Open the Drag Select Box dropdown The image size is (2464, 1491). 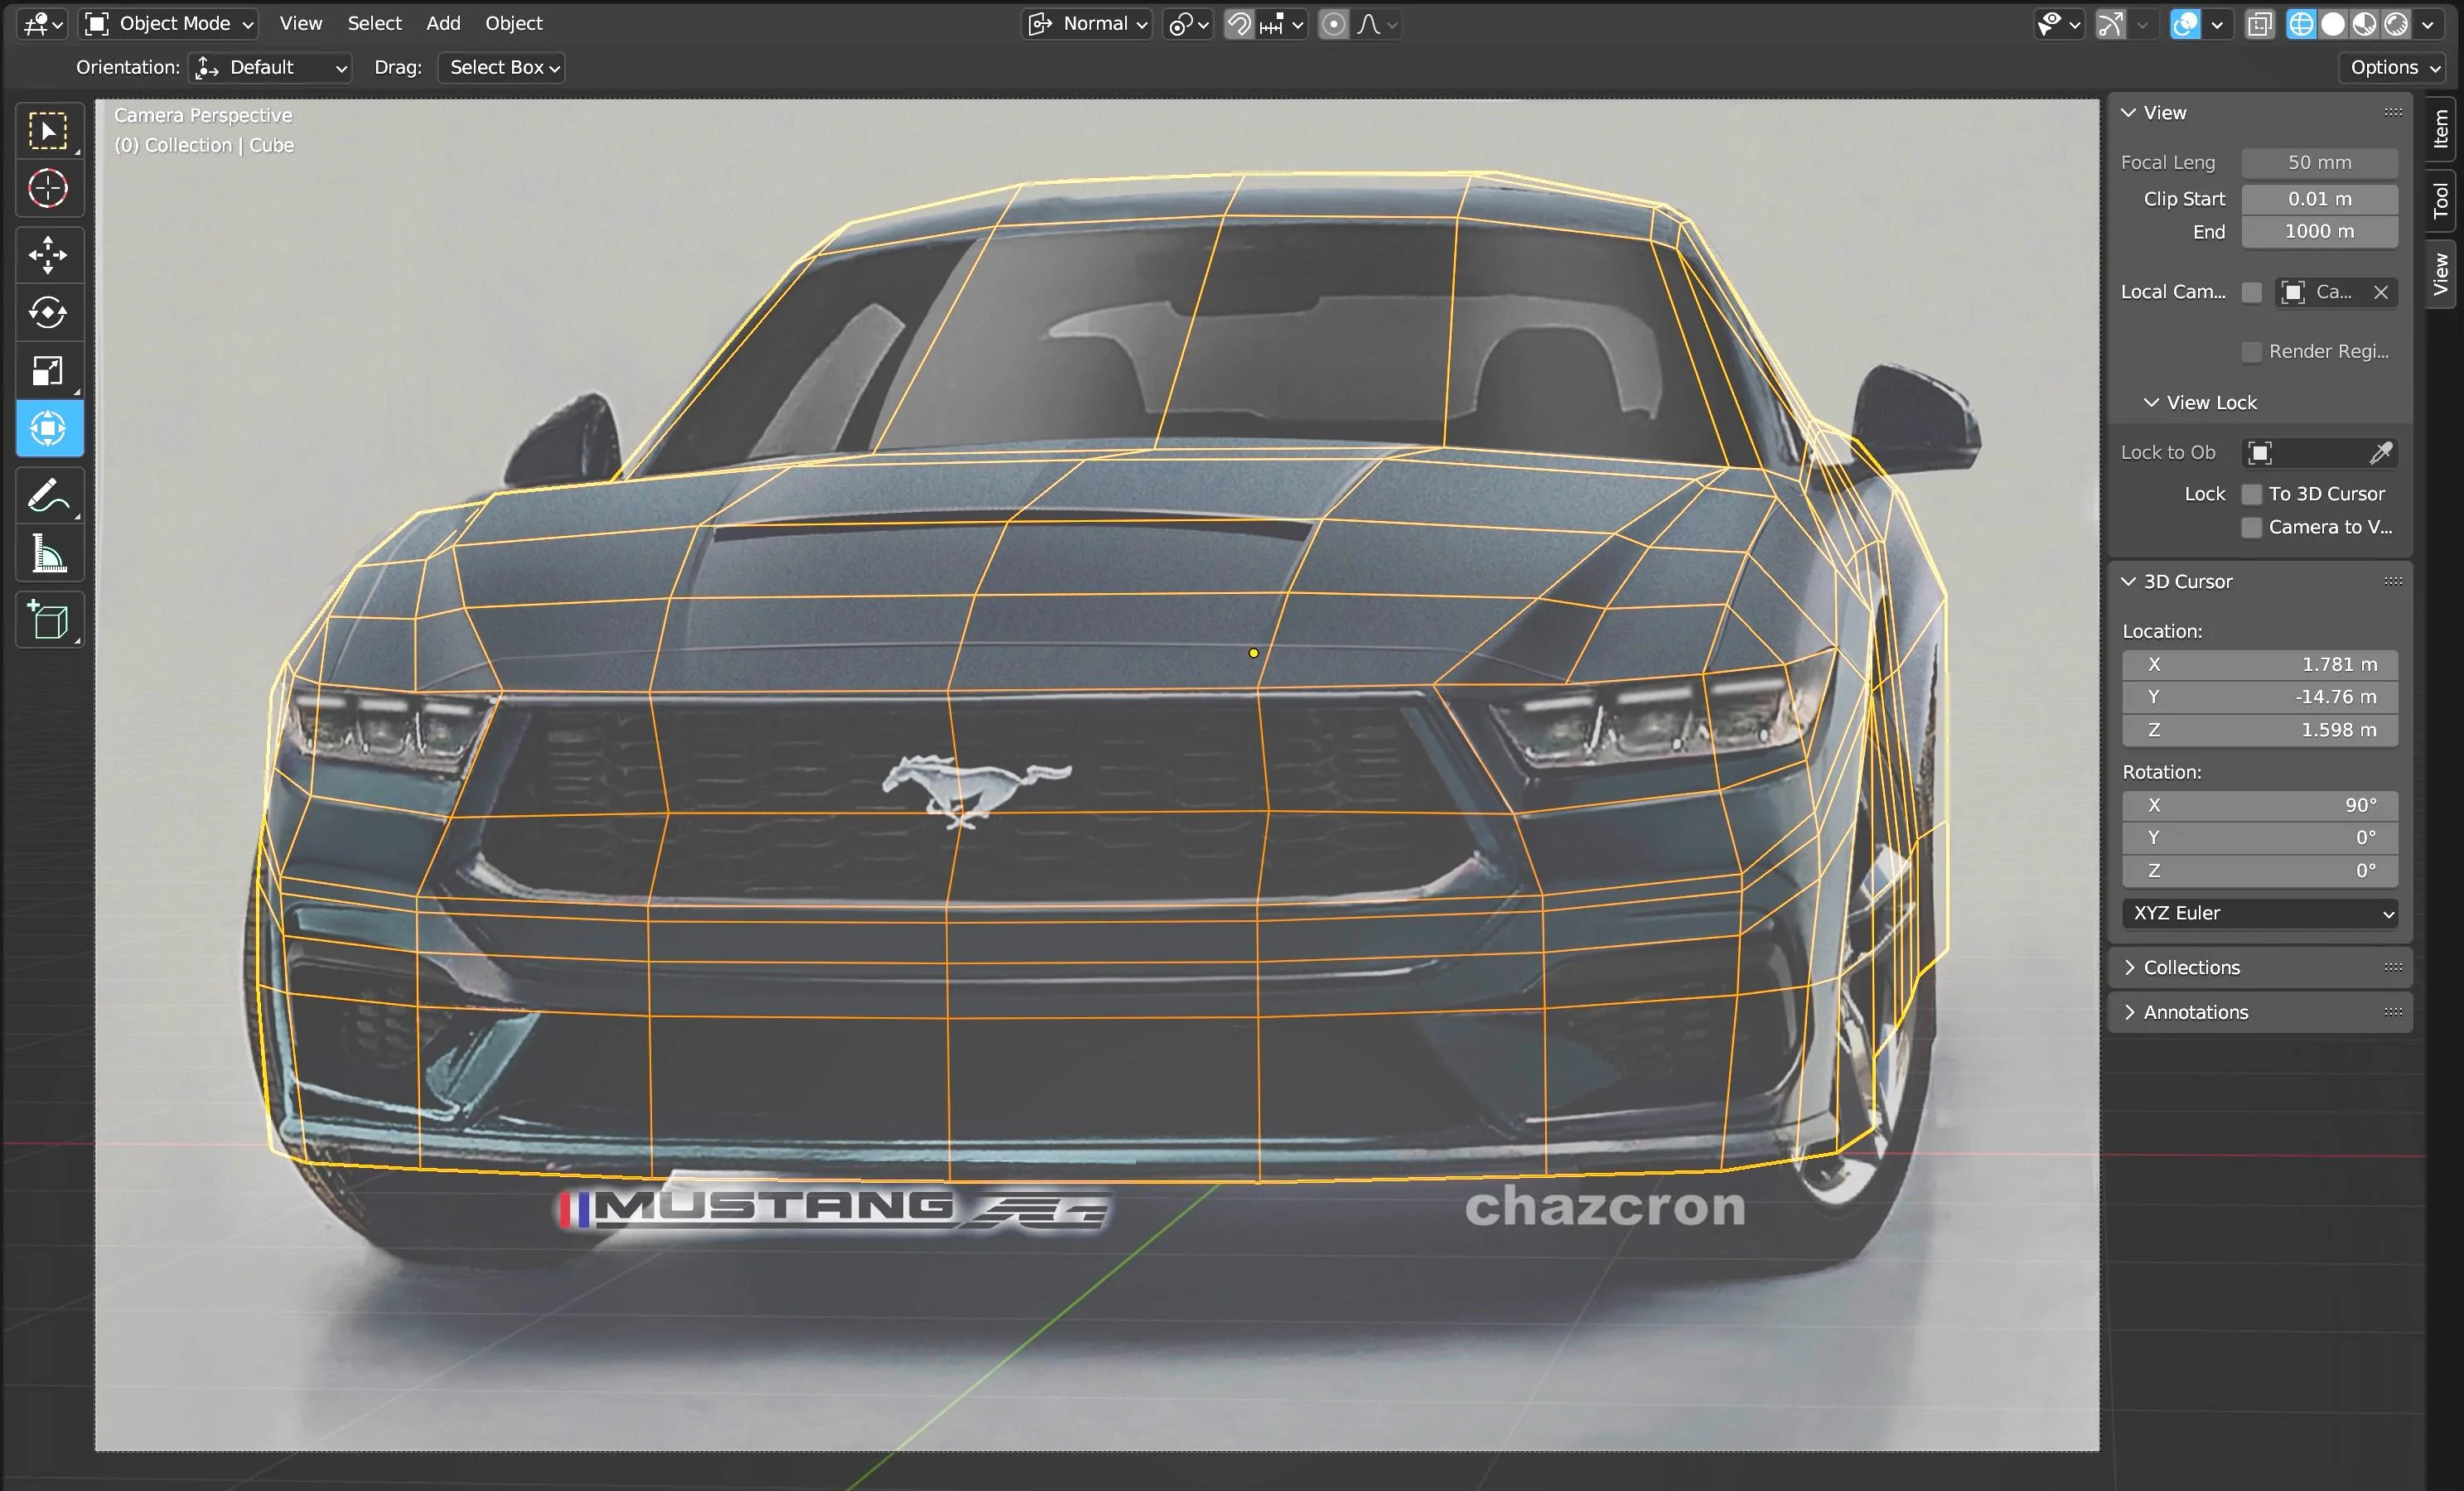tap(502, 67)
